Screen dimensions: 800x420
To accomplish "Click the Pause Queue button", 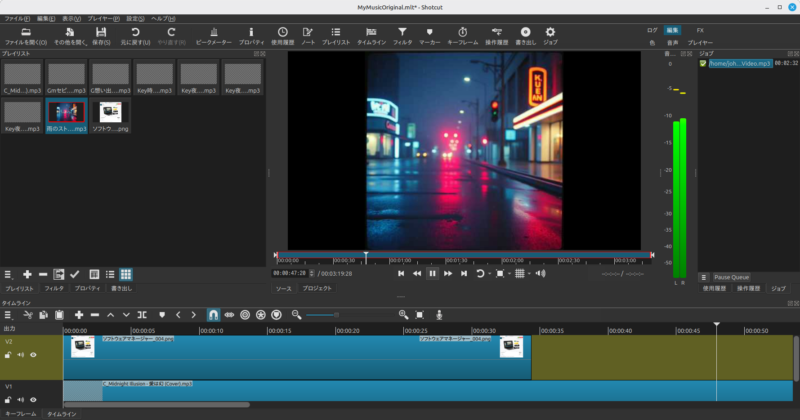I will pos(730,277).
